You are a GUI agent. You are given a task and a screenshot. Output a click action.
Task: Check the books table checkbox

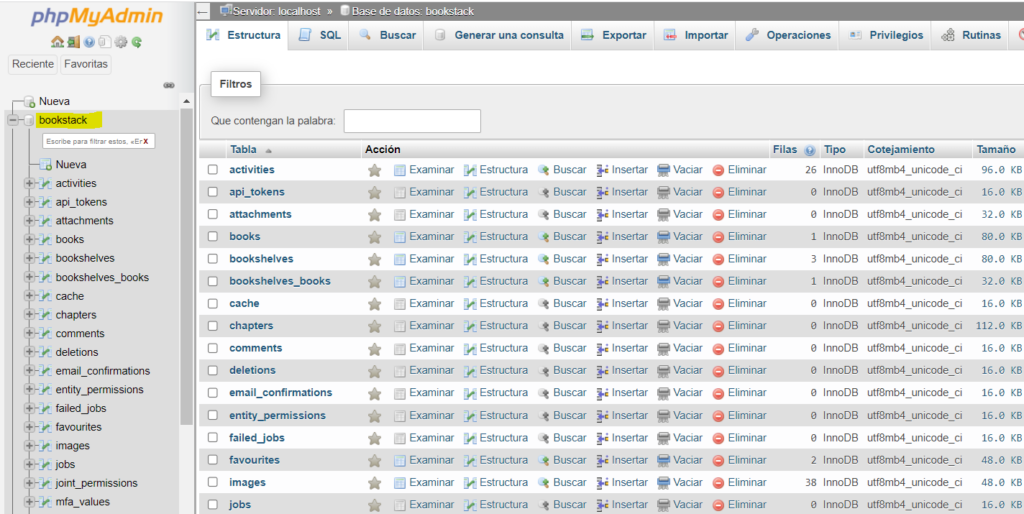point(213,236)
